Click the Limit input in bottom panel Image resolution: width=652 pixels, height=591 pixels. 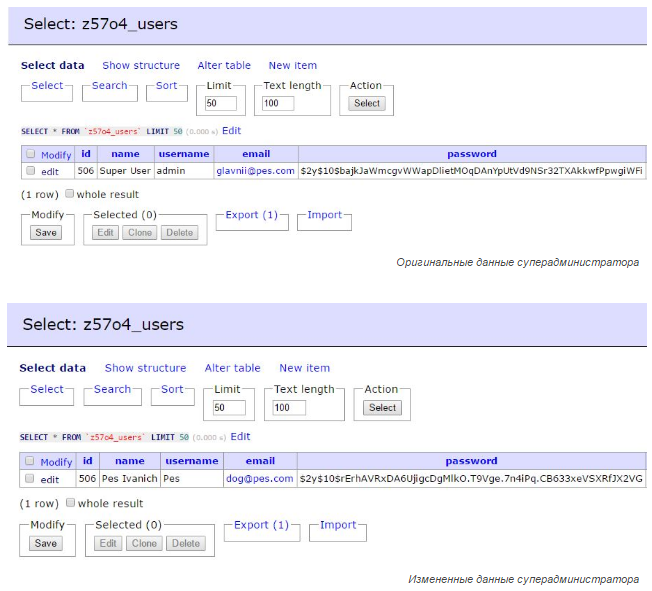[x=229, y=408]
